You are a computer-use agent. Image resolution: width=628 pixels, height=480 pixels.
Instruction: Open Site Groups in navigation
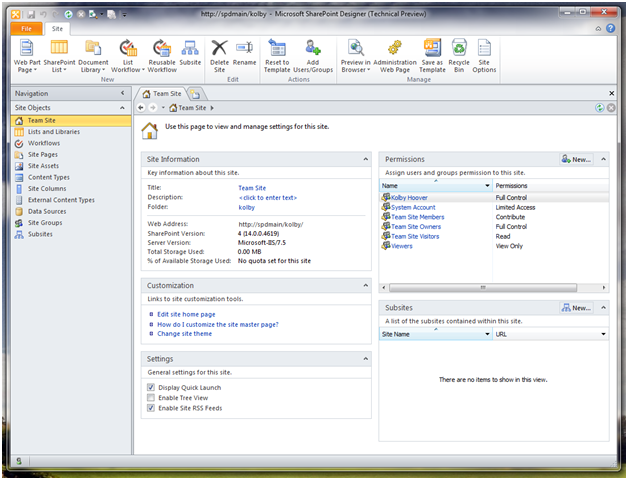point(45,223)
